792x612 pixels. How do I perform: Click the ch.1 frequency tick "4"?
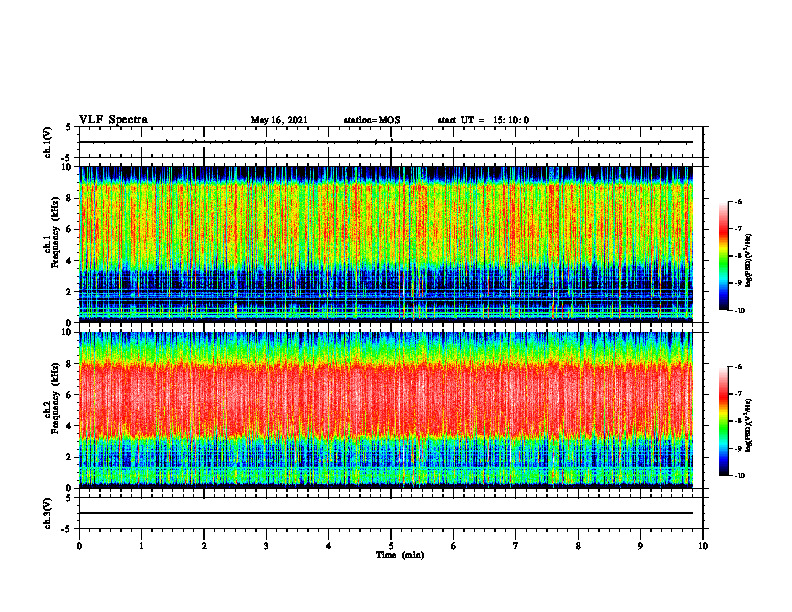pyautogui.click(x=70, y=261)
